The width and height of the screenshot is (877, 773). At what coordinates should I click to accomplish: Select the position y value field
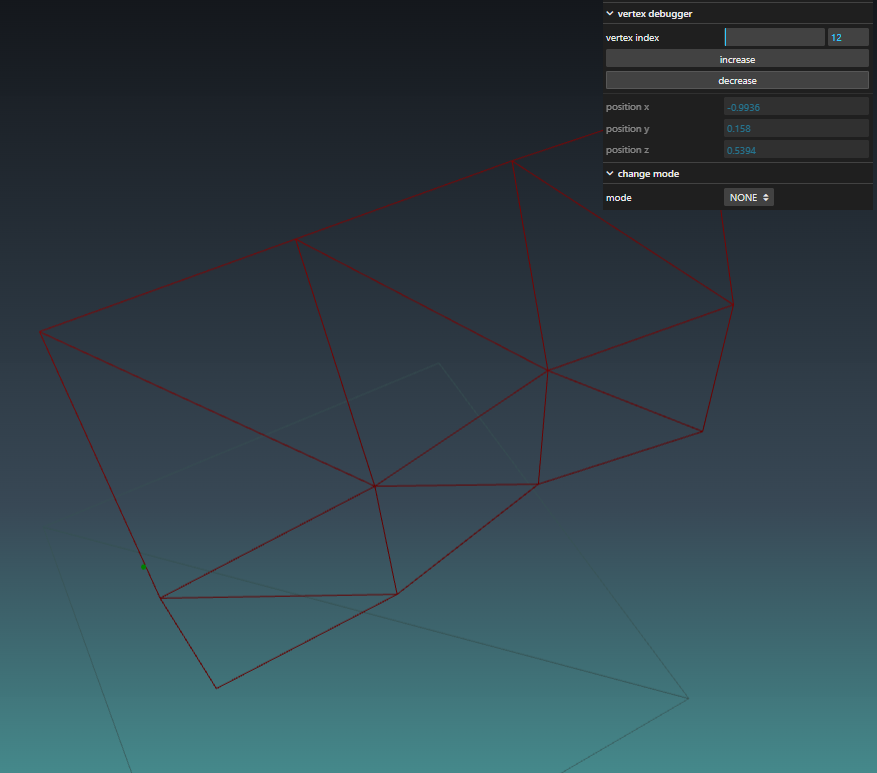point(796,128)
